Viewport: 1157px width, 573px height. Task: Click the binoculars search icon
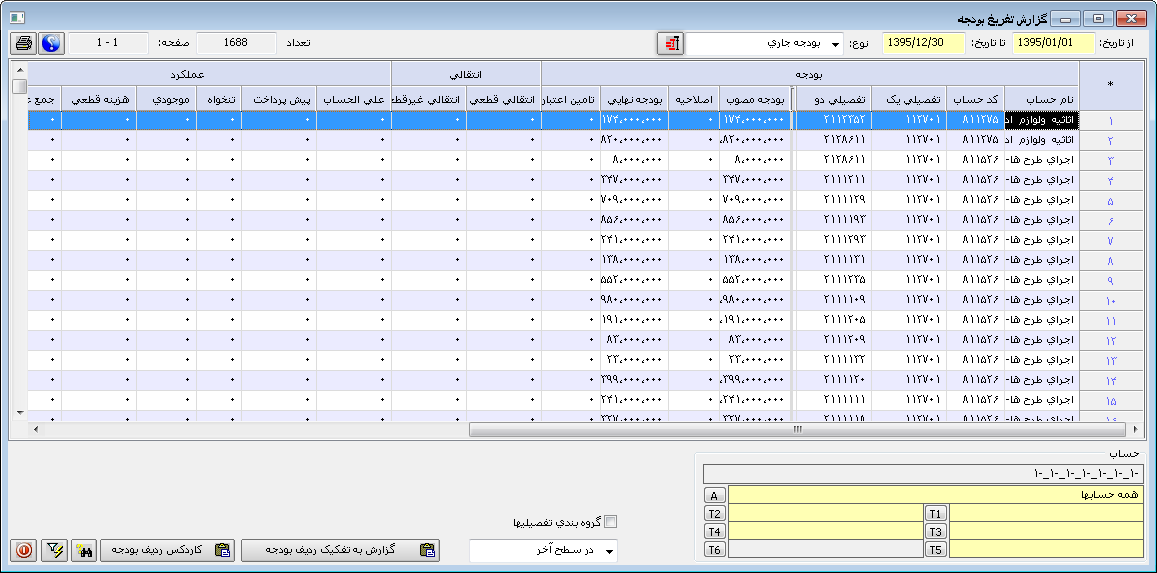click(x=84, y=550)
